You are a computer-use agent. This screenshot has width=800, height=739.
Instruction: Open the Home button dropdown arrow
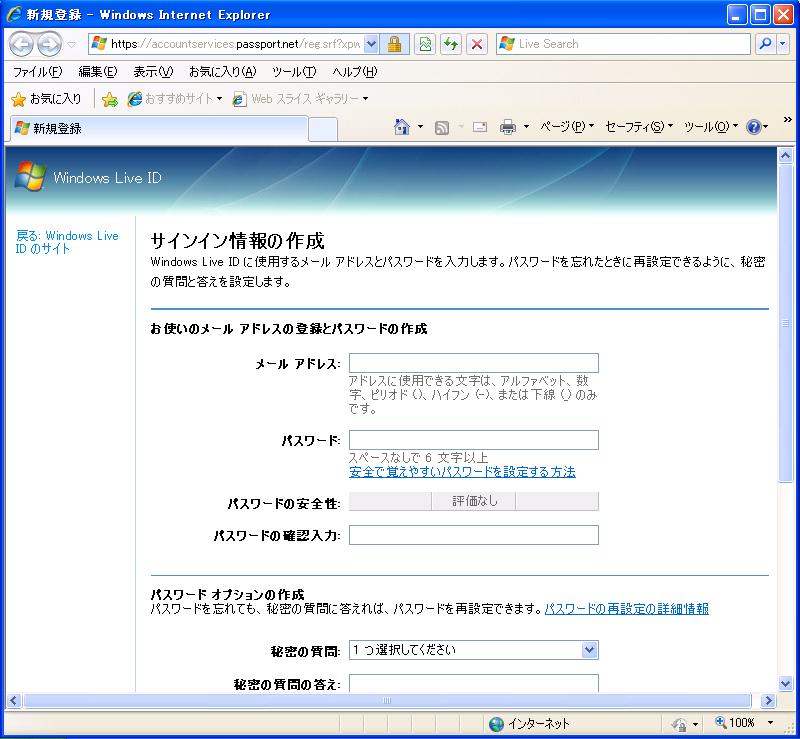tap(420, 127)
